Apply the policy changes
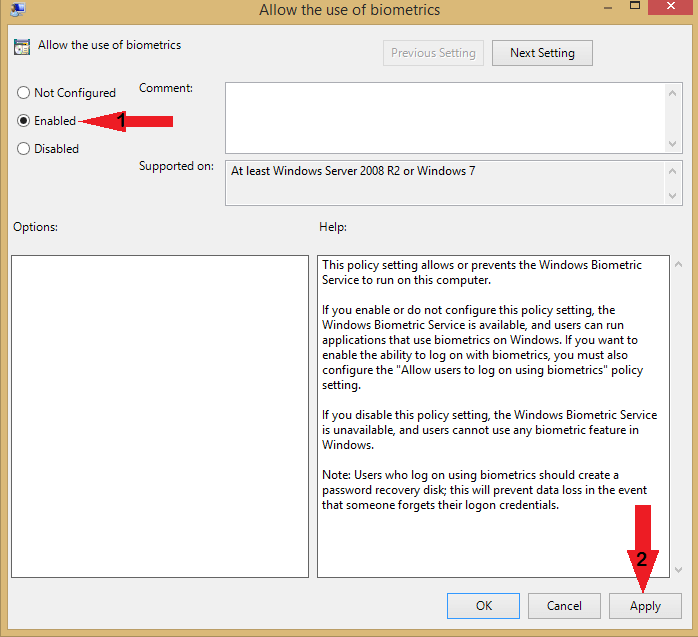Viewport: 698px width, 637px height. coord(645,605)
